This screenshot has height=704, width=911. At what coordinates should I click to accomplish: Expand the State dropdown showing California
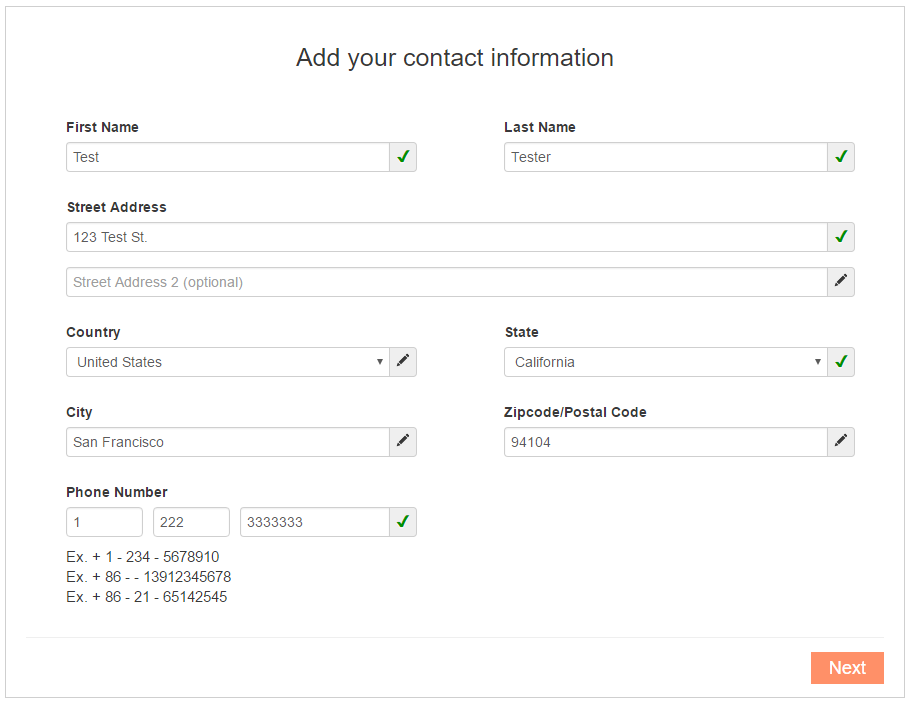click(665, 362)
